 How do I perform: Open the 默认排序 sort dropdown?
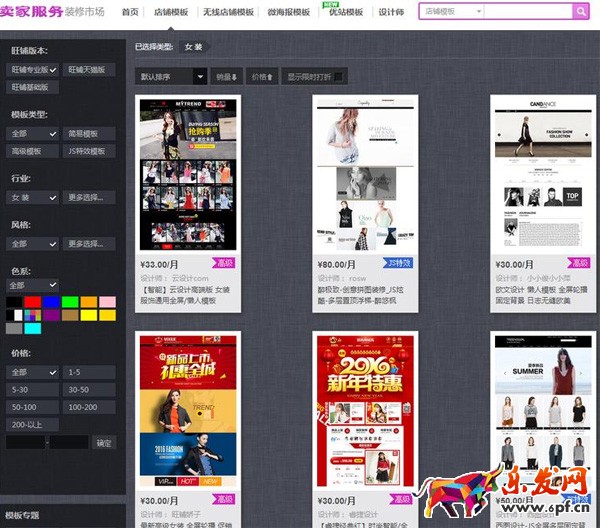point(171,76)
